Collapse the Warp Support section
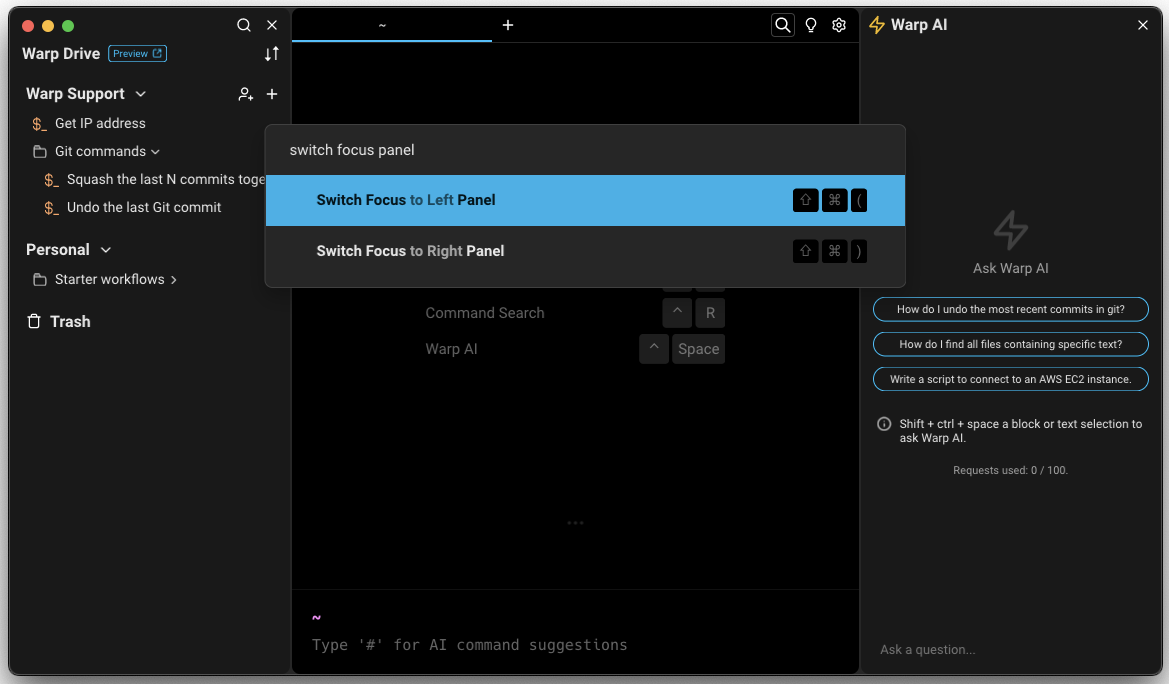 pyautogui.click(x=141, y=94)
